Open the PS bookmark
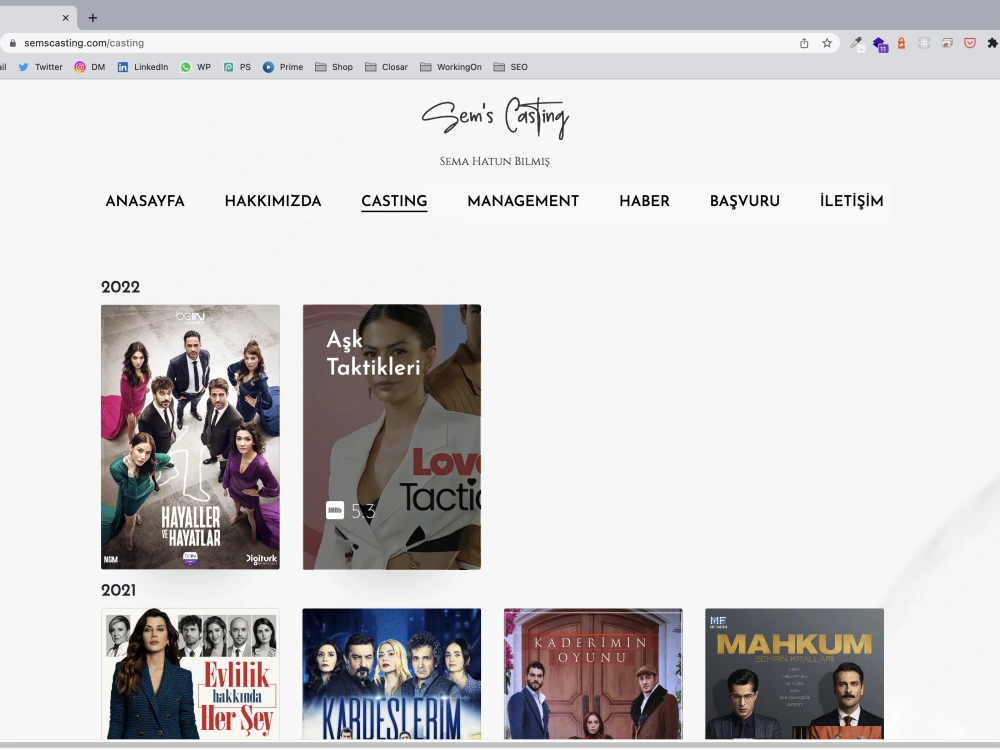The width and height of the screenshot is (1000, 750). [x=237, y=67]
